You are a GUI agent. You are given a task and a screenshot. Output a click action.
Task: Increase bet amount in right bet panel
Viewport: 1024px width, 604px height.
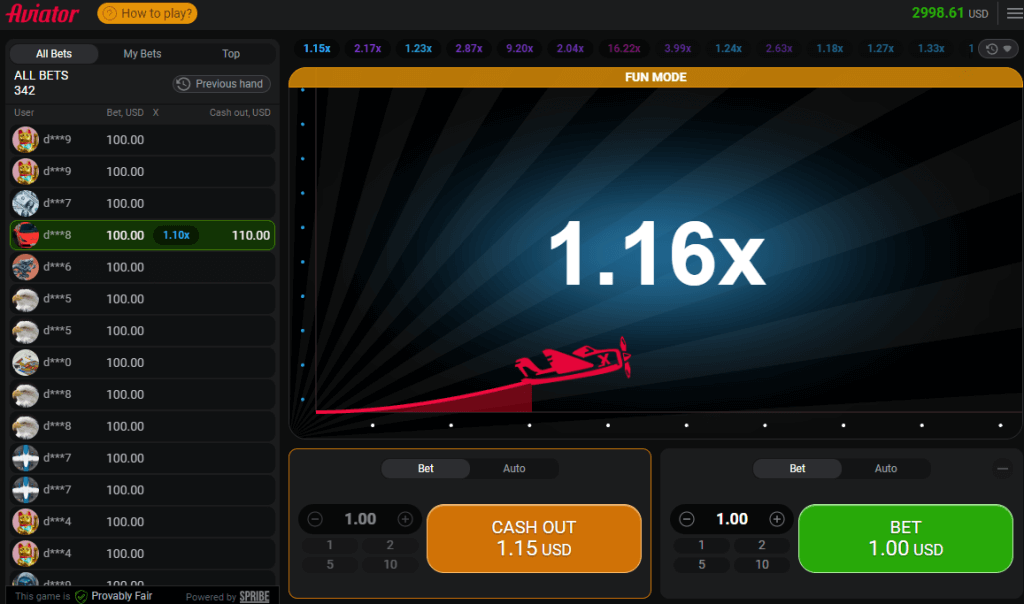coord(777,519)
